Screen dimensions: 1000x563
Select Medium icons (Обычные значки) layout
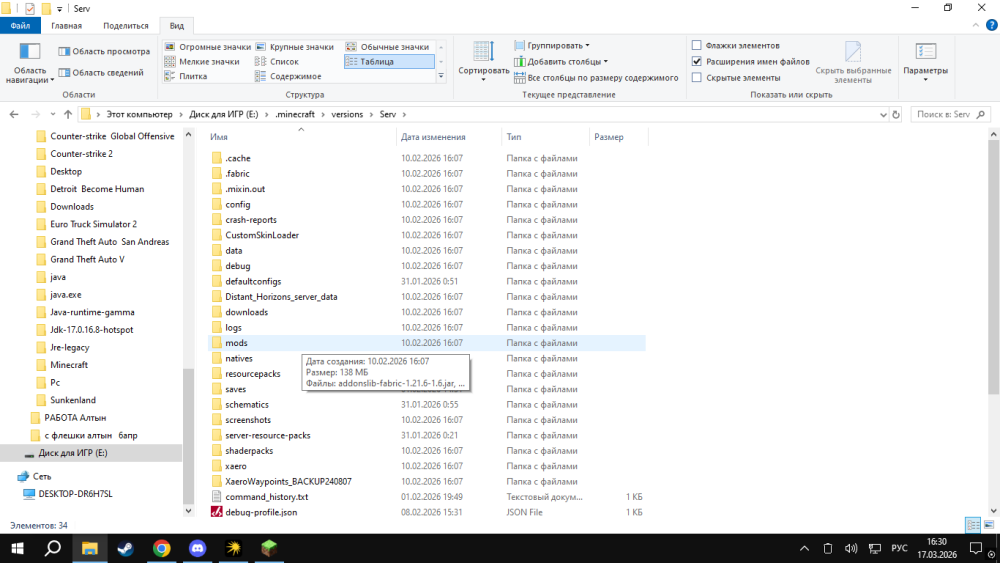coord(388,47)
